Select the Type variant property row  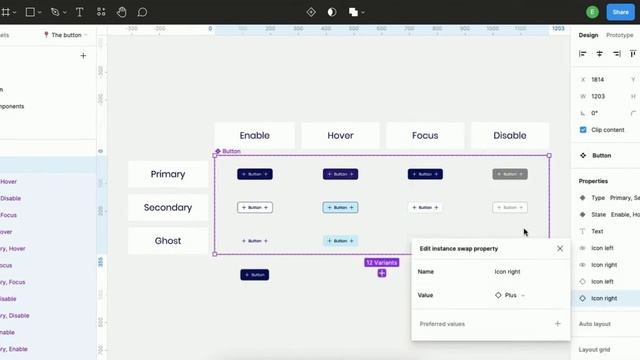point(609,198)
